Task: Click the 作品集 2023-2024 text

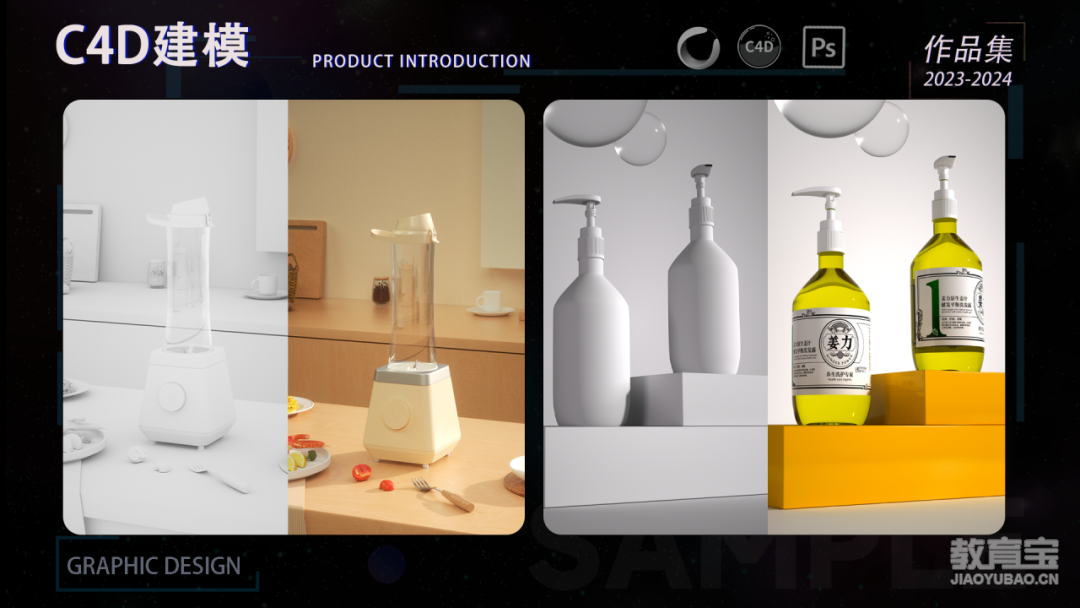Action: tap(968, 62)
